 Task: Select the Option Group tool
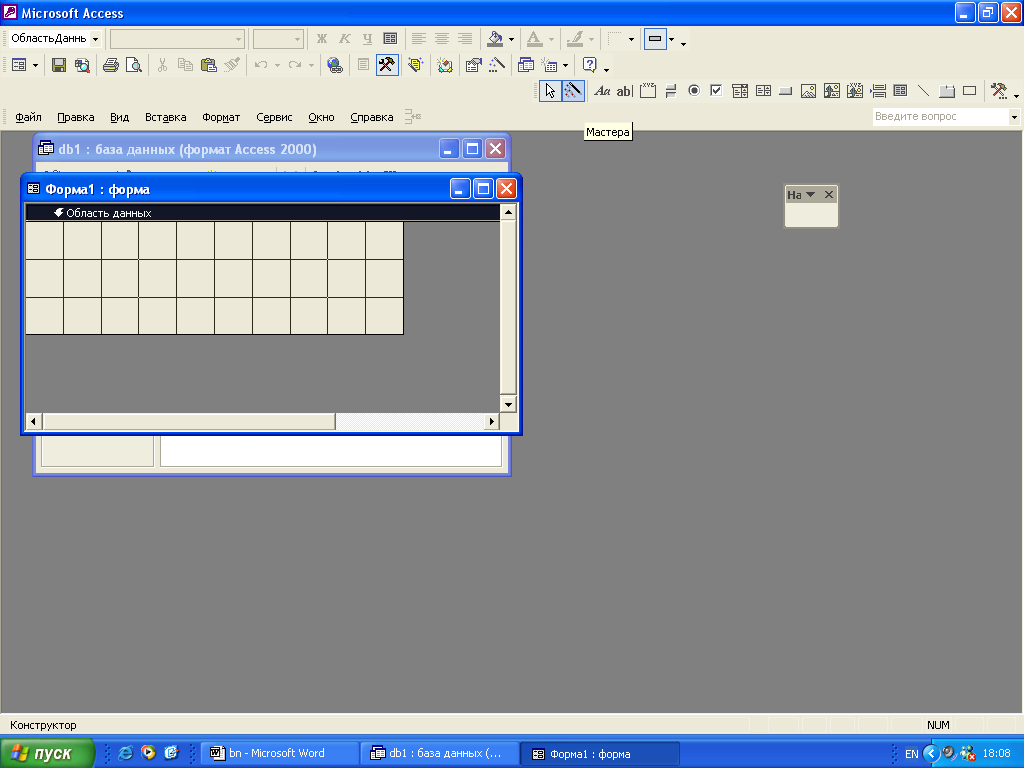[648, 91]
